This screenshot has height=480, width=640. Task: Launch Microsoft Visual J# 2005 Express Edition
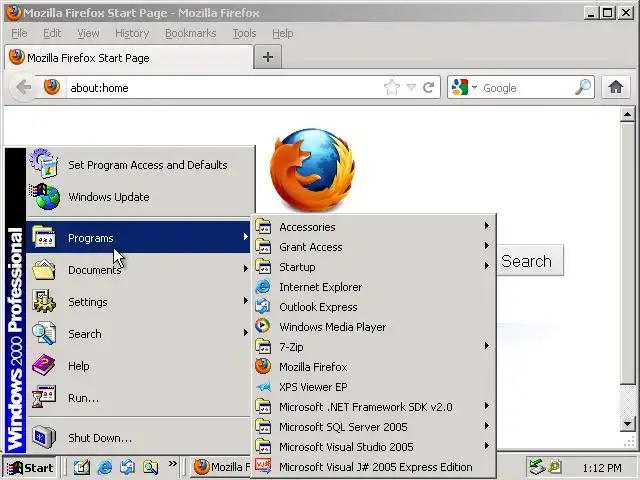pyautogui.click(x=373, y=467)
